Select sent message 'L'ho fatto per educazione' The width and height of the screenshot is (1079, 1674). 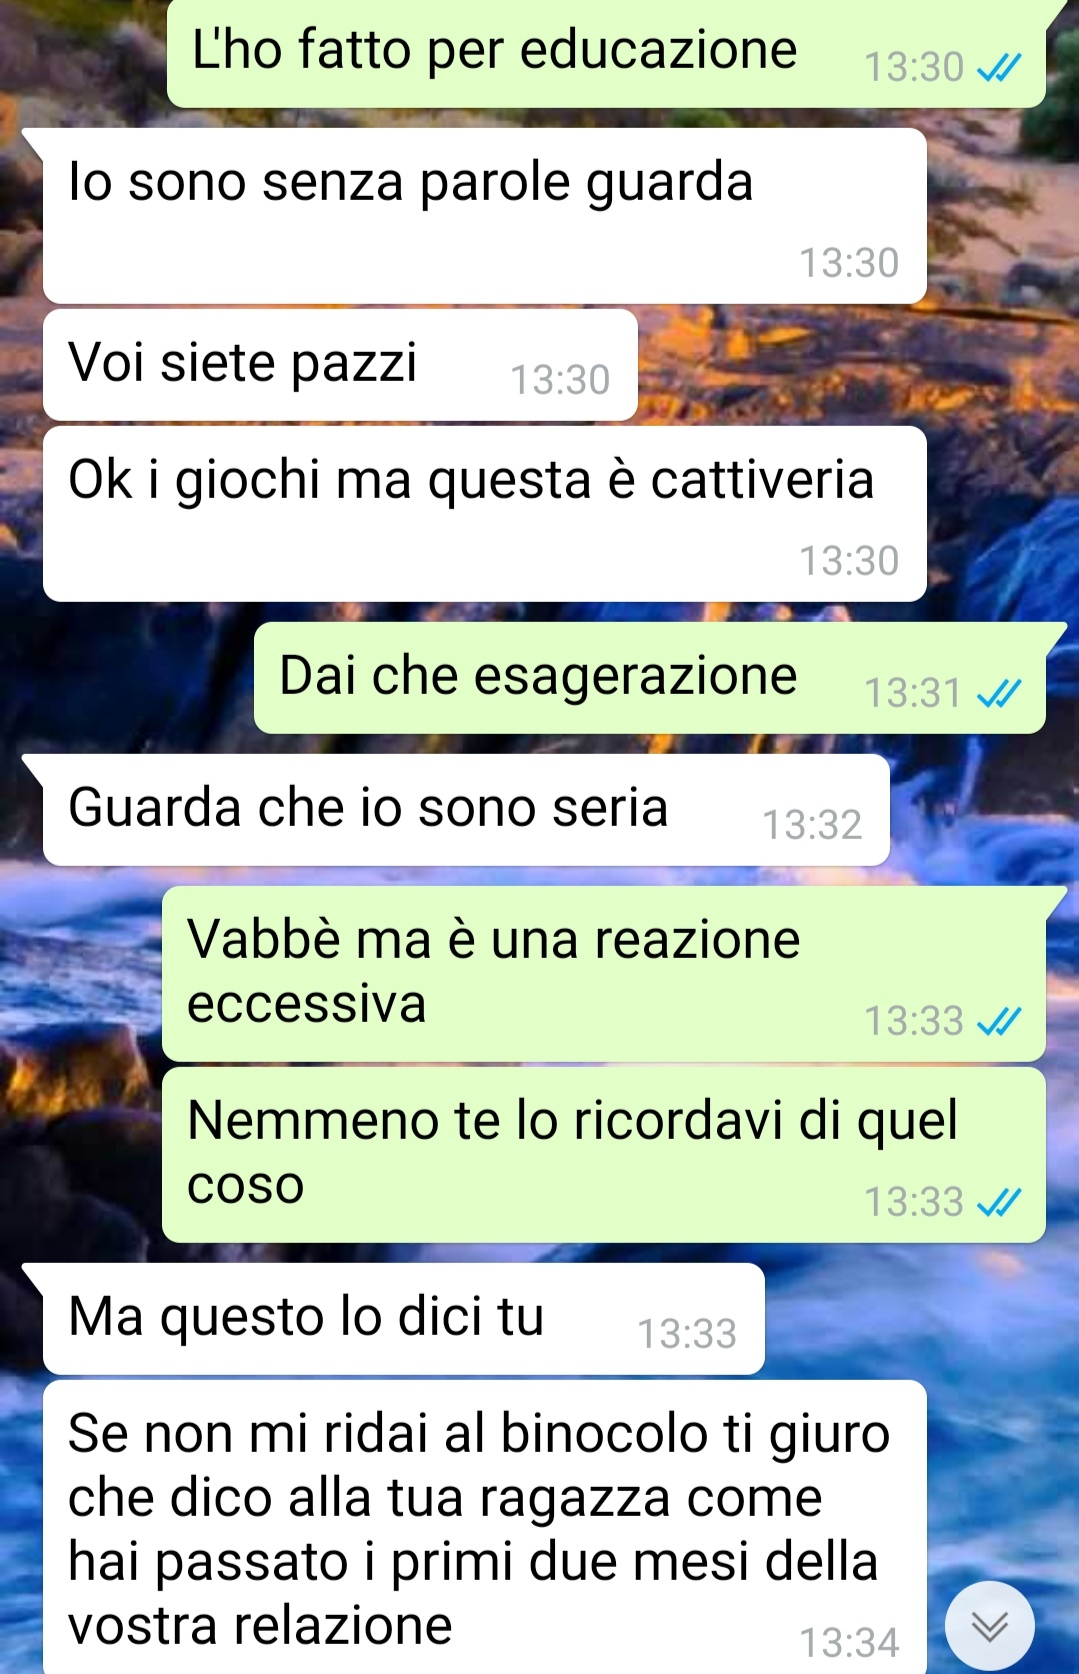(x=606, y=53)
